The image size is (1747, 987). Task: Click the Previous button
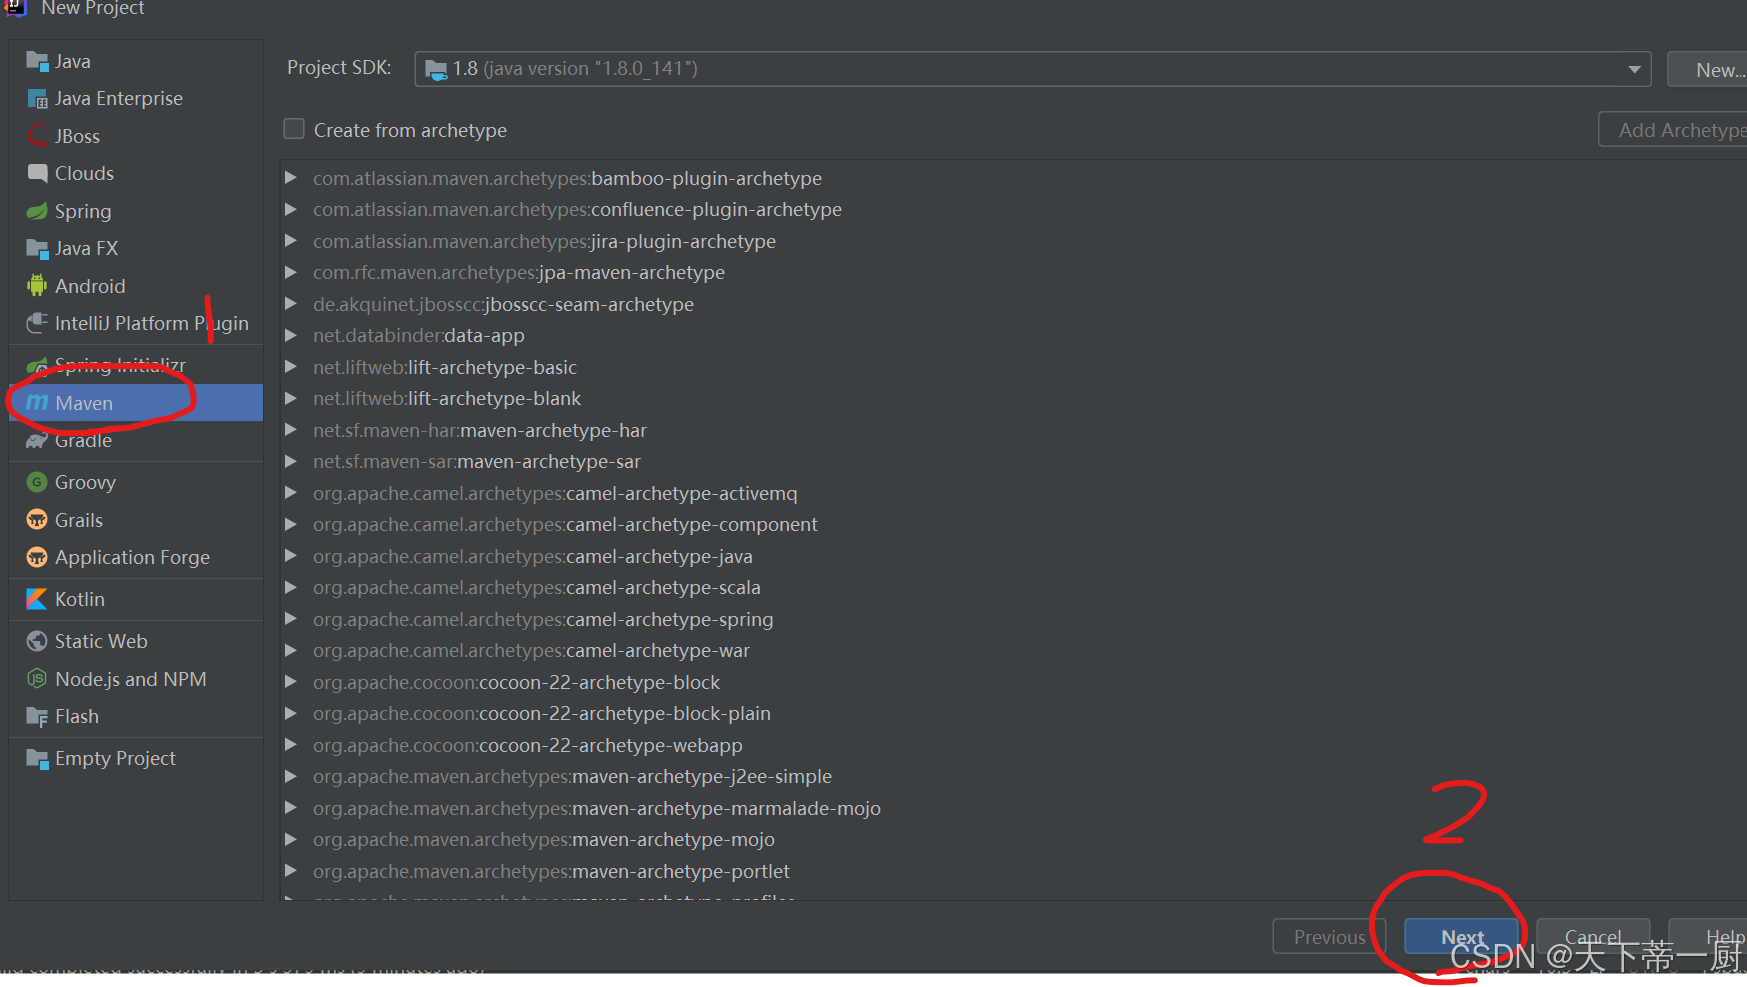coord(1329,937)
